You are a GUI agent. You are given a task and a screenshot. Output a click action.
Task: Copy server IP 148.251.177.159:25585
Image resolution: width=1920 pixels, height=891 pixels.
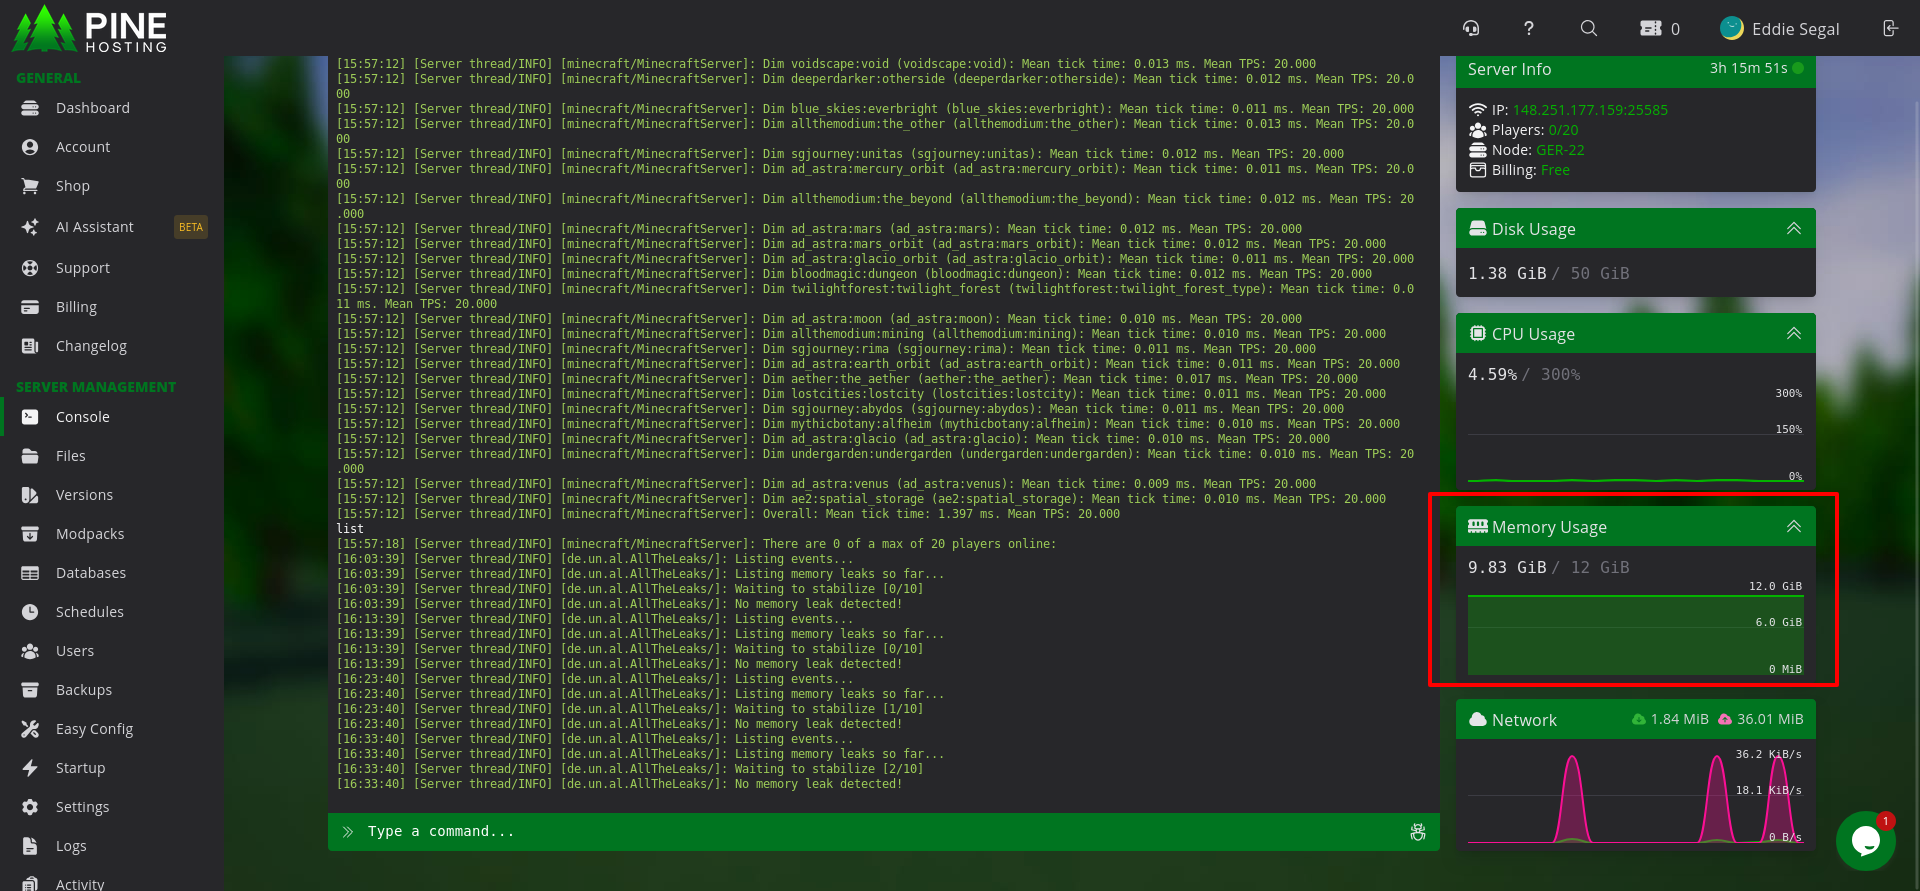[x=1590, y=110]
